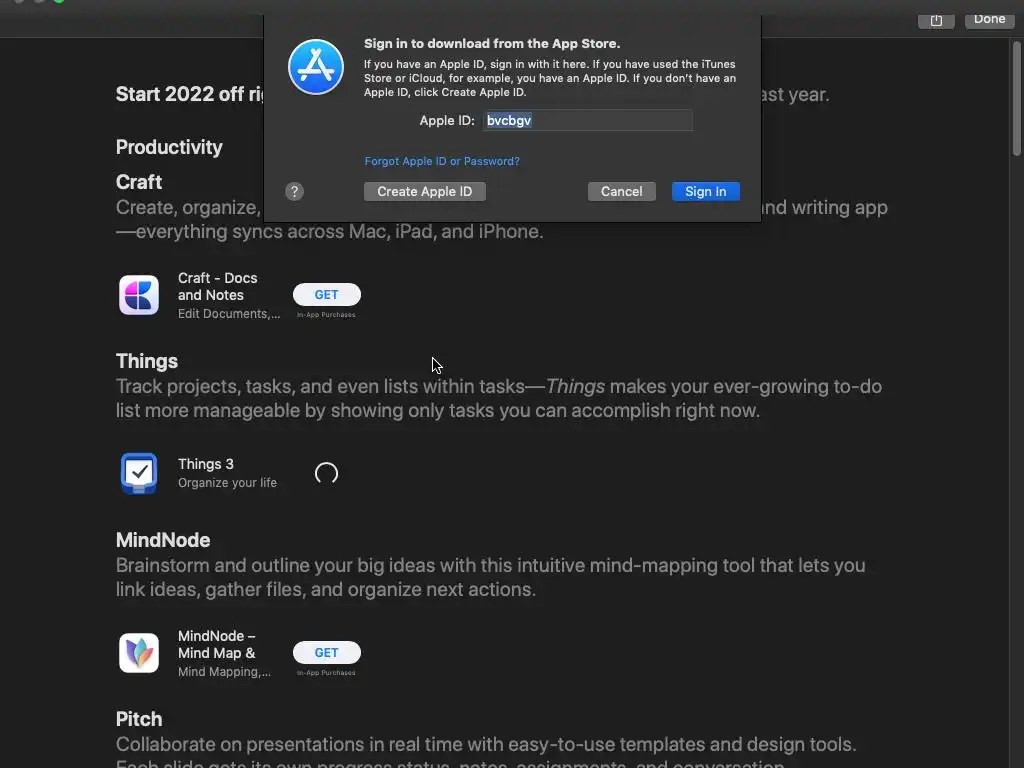Viewport: 1024px width, 768px height.
Task: Open the Things 3 app icon
Action: [x=138, y=473]
